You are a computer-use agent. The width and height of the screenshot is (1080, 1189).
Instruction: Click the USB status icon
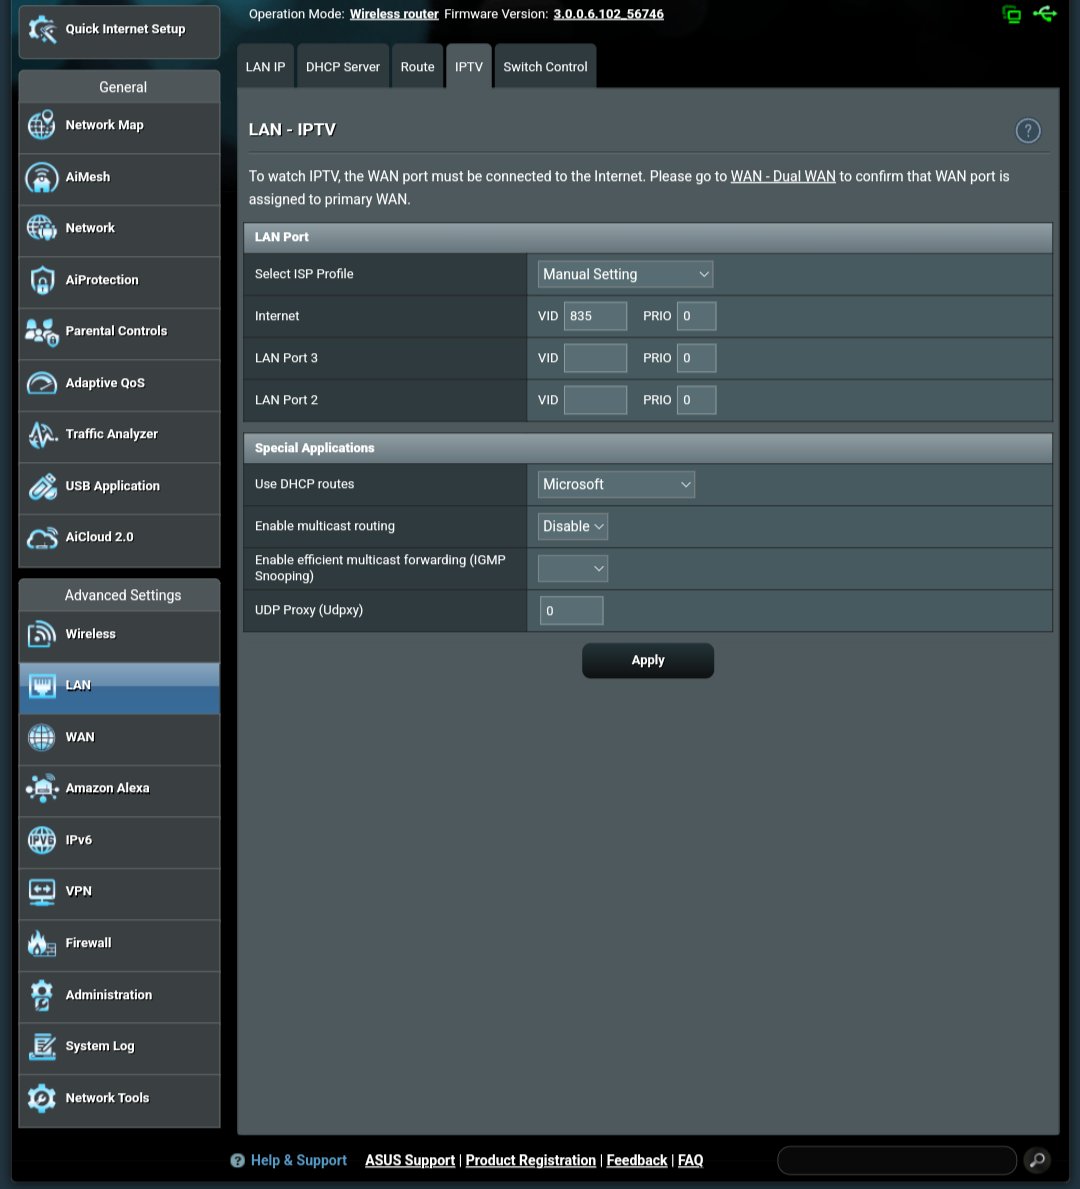1045,14
